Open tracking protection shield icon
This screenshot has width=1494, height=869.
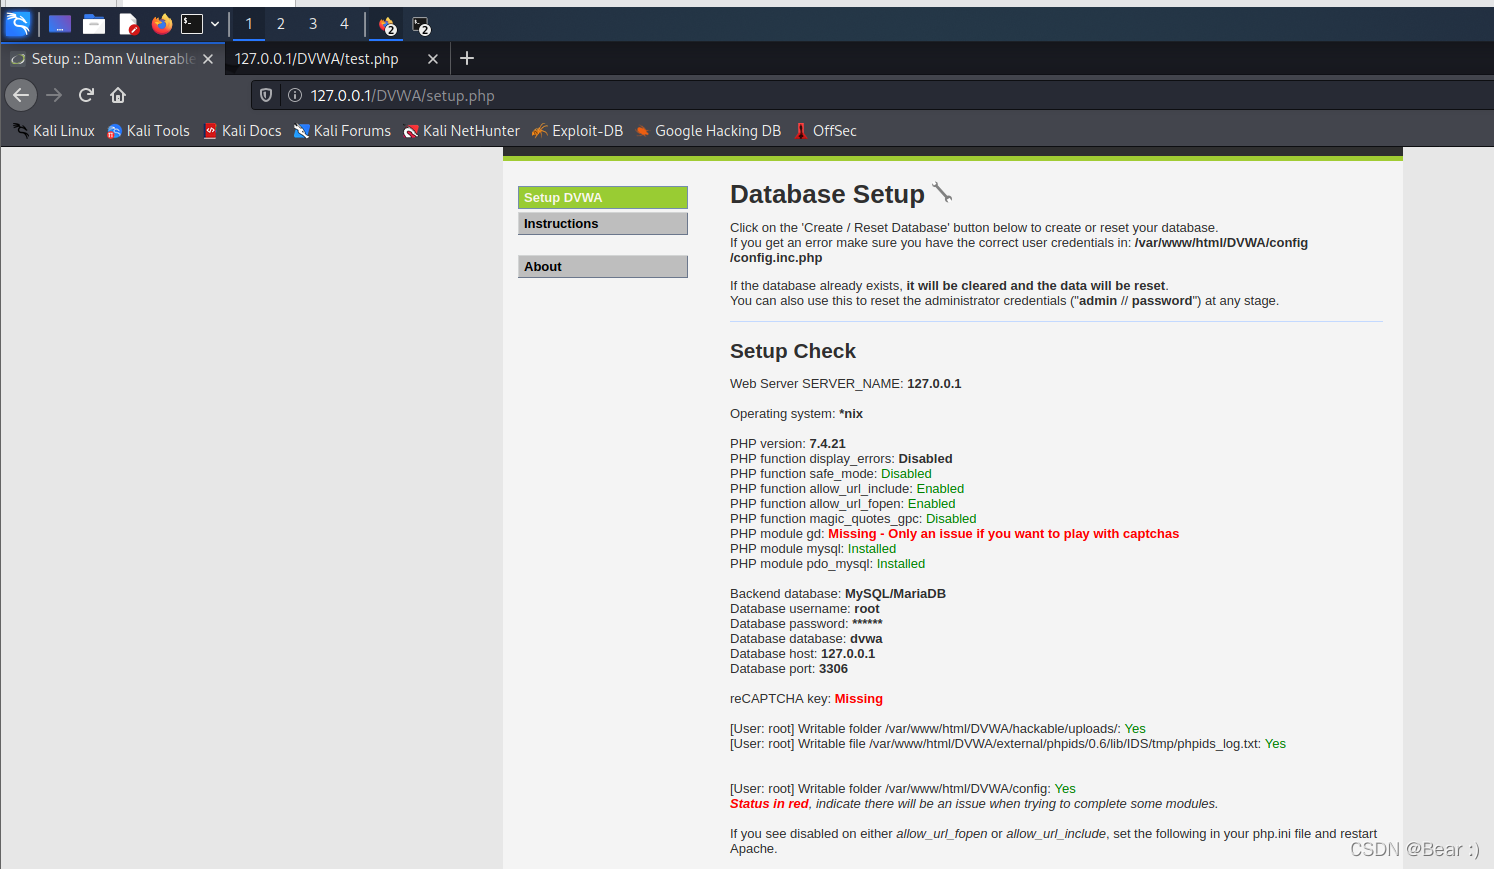[x=266, y=95]
